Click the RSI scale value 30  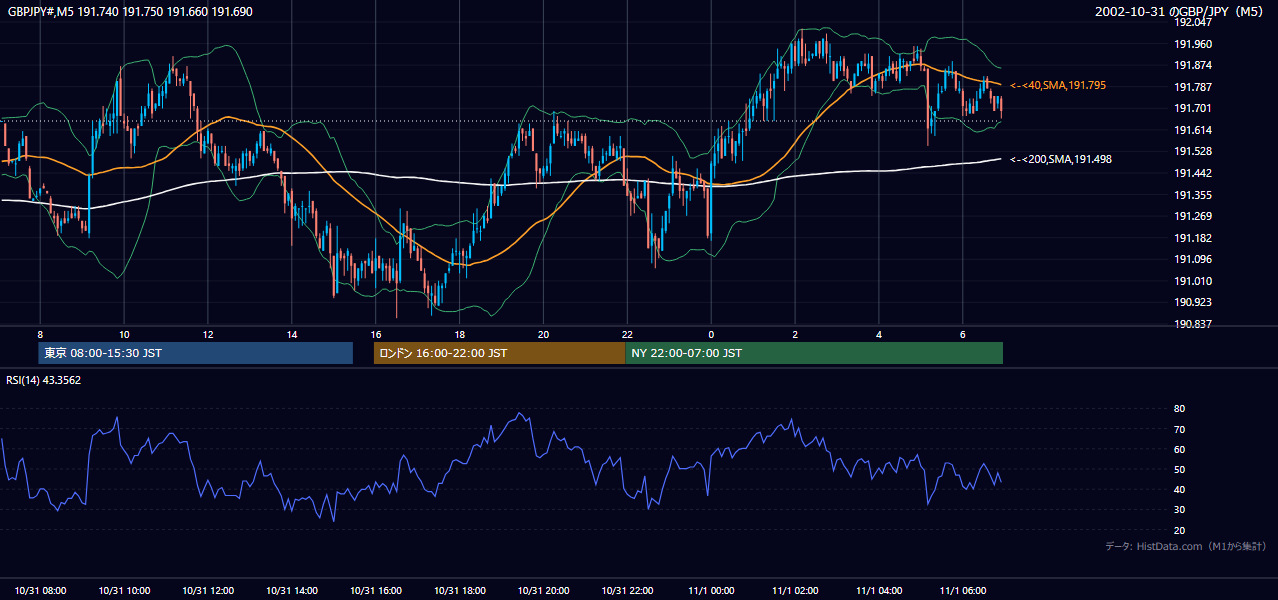[1180, 510]
